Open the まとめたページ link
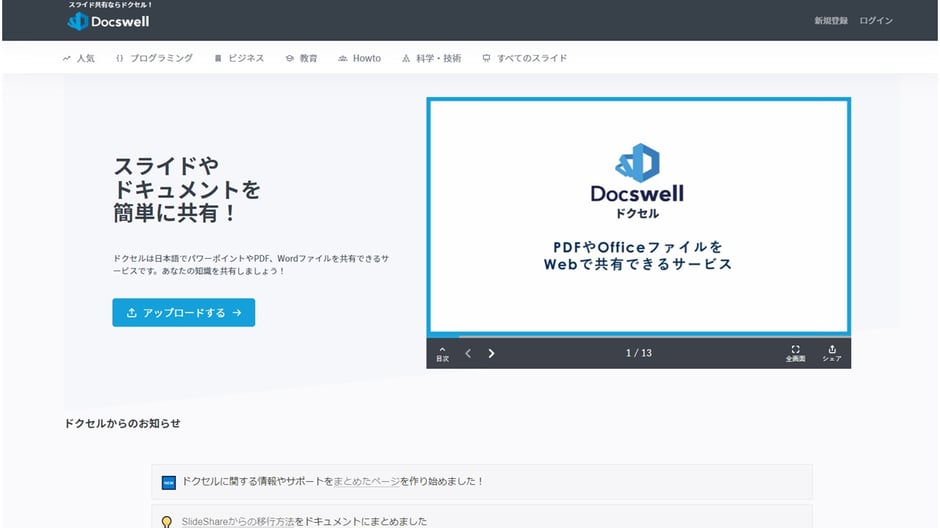Viewport: 940px width, 528px height. [x=366, y=481]
